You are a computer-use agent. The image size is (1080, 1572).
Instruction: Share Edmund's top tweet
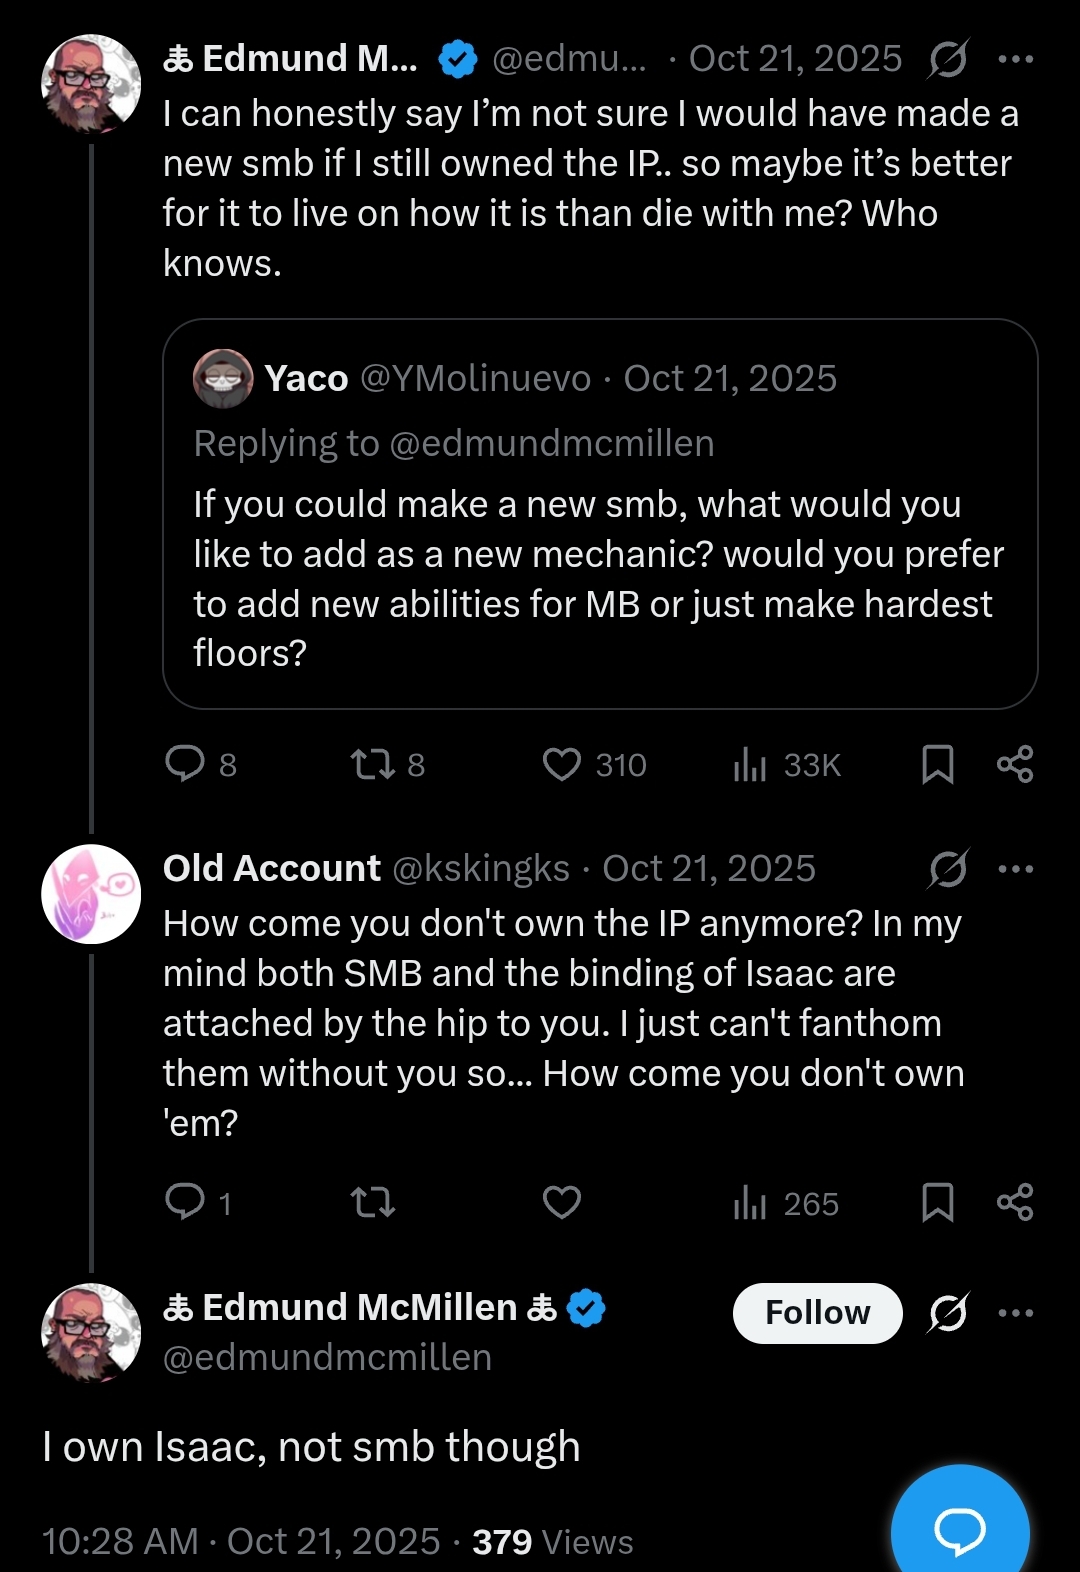(1015, 764)
